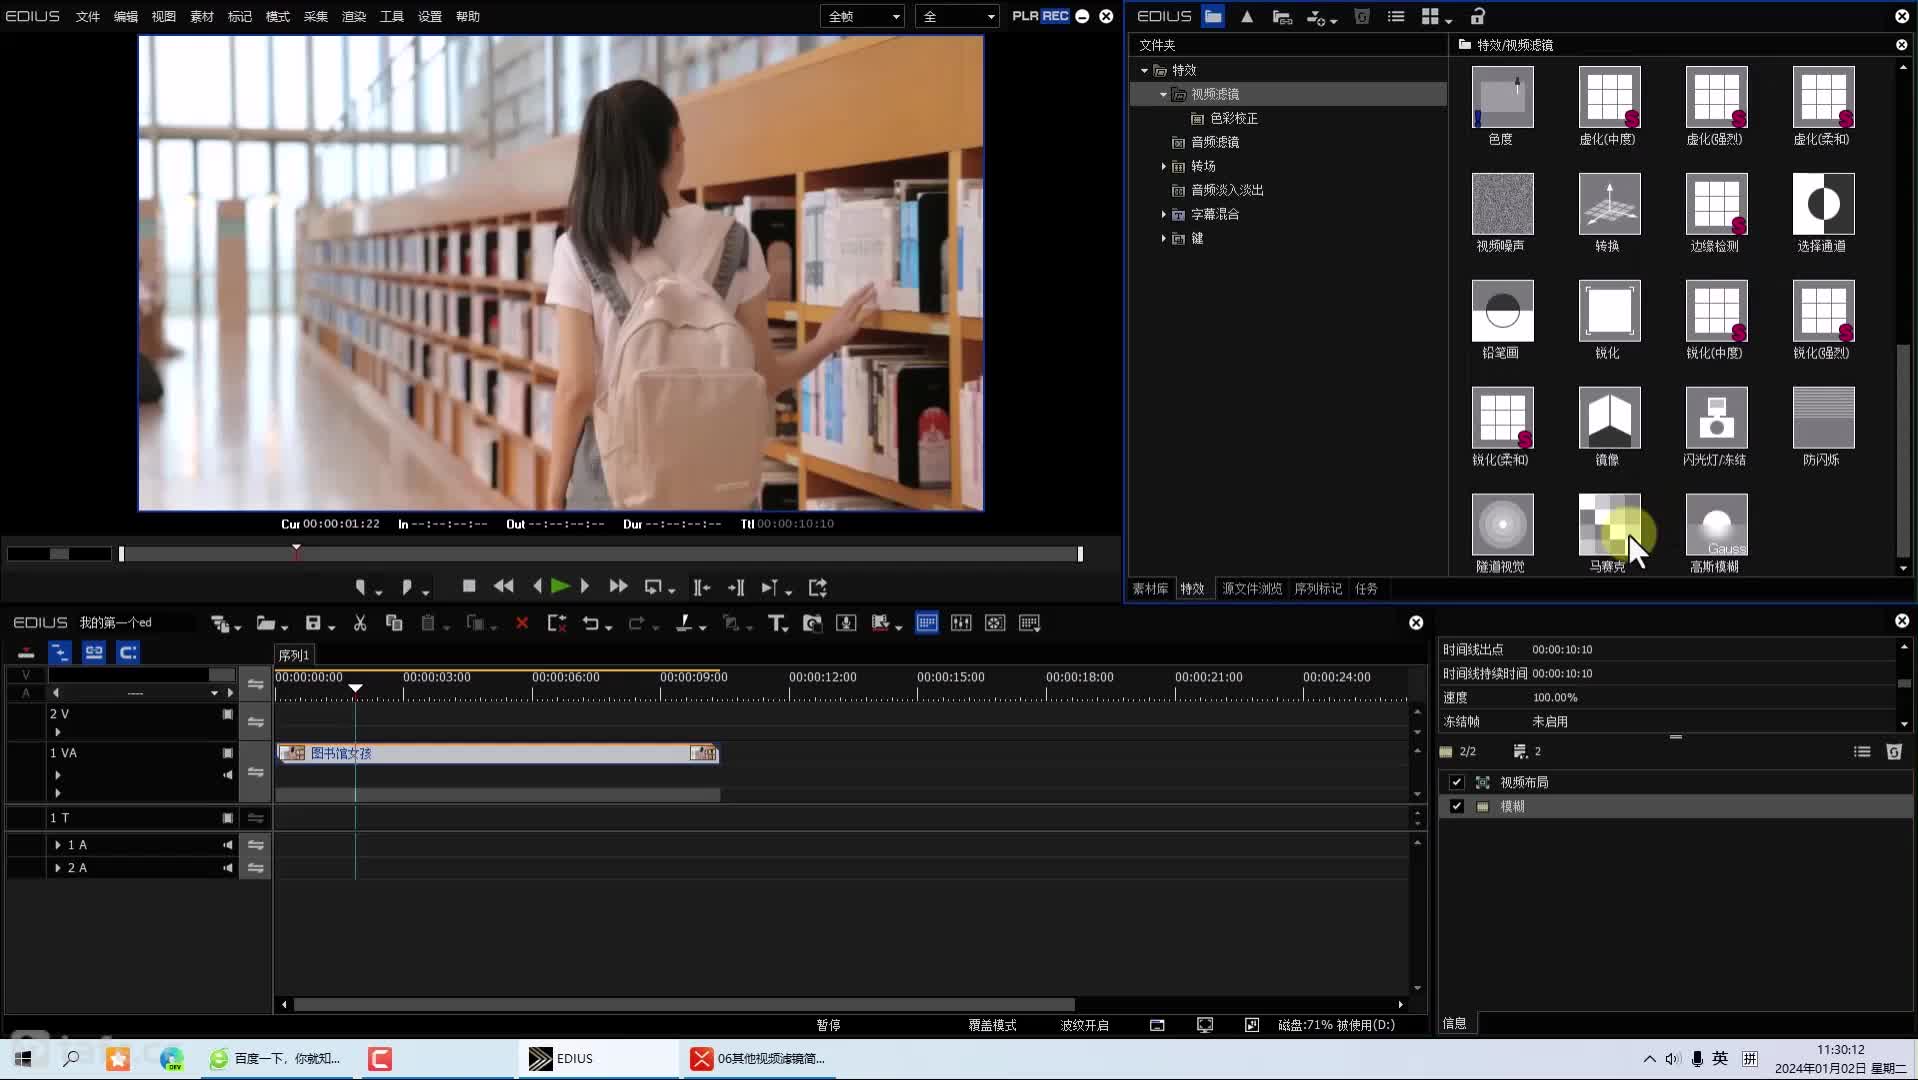Click the stop playback button
Viewport: 1918px width, 1080px height.
tap(469, 586)
